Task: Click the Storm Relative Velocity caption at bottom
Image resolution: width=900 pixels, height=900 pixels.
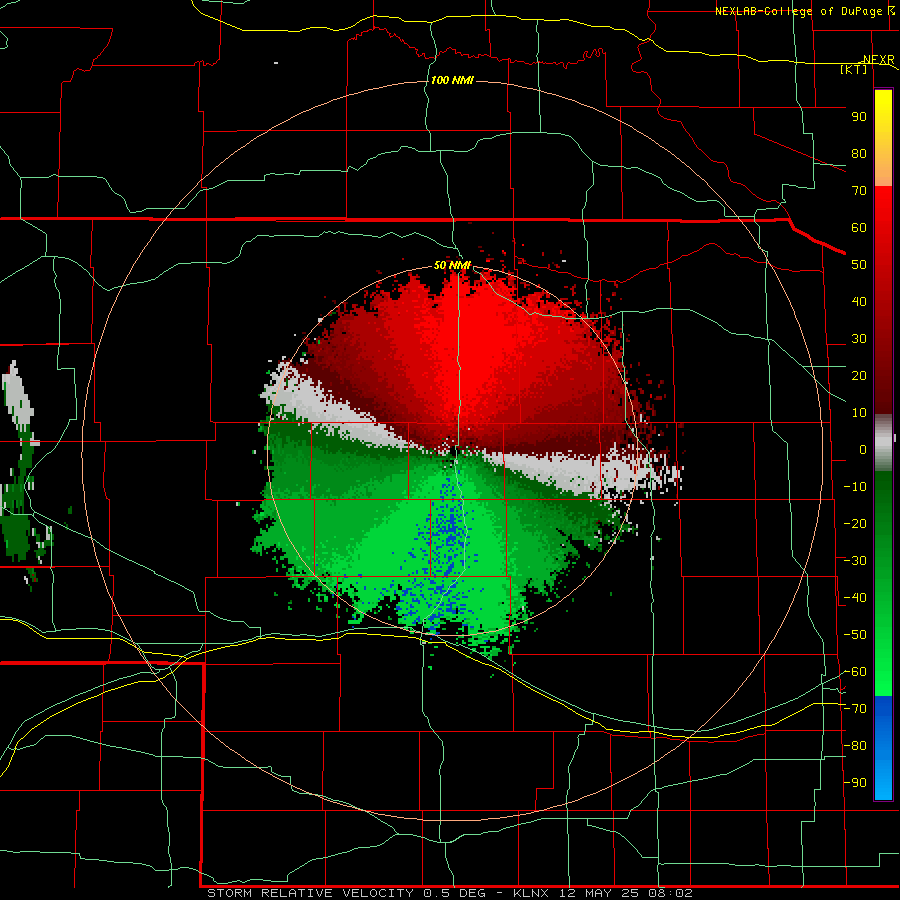Action: 449,893
